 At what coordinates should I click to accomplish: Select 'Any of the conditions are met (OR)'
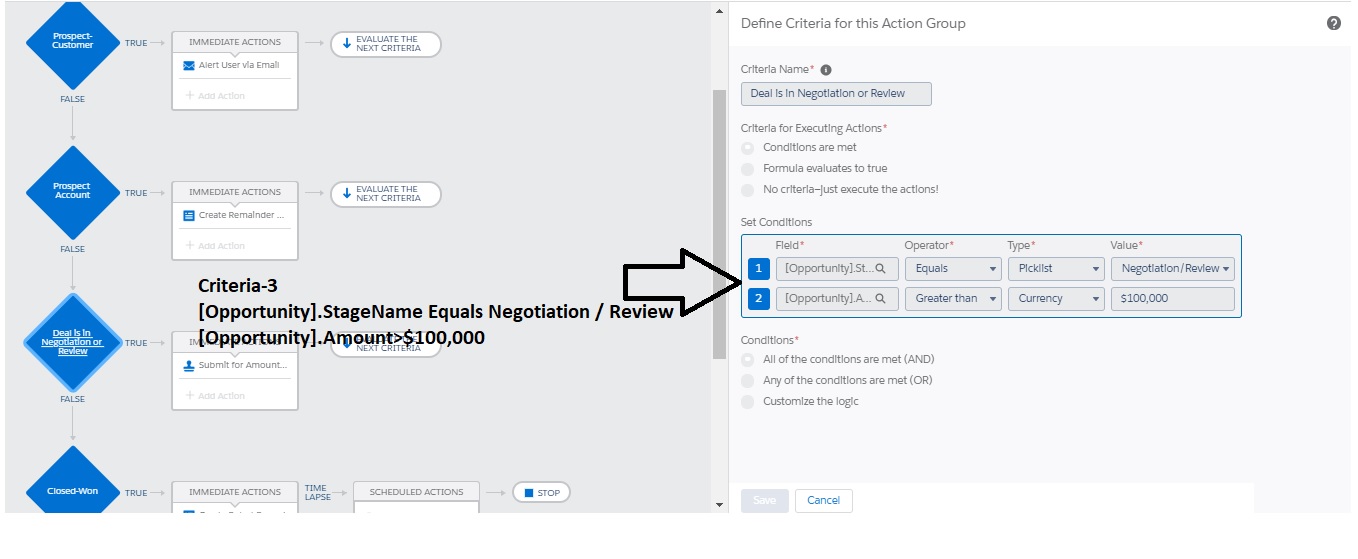748,381
